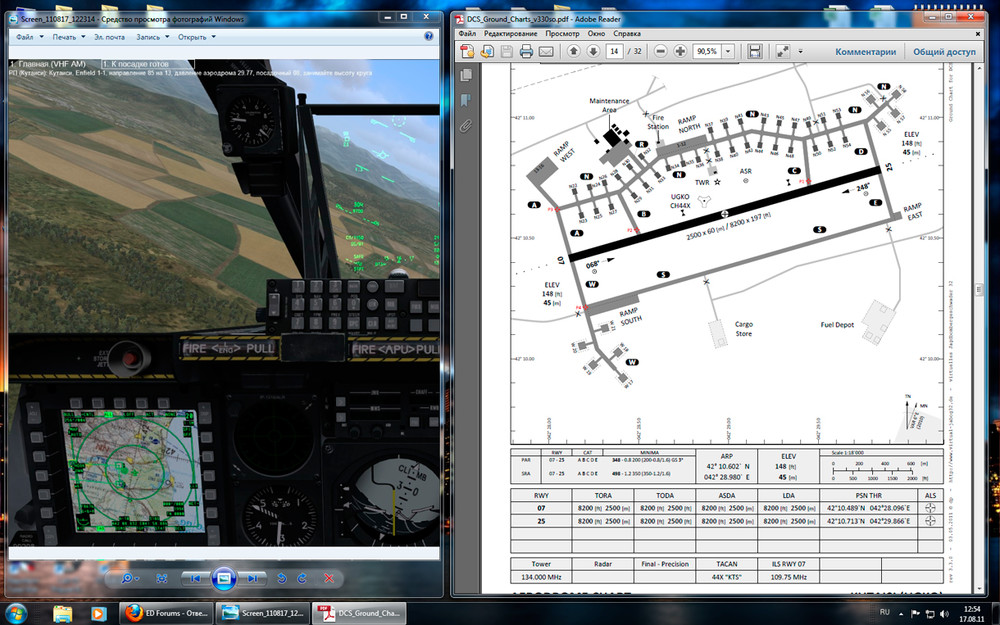Toggle actual size view in Photo Viewer
This screenshot has height=625, width=1000.
click(x=162, y=578)
